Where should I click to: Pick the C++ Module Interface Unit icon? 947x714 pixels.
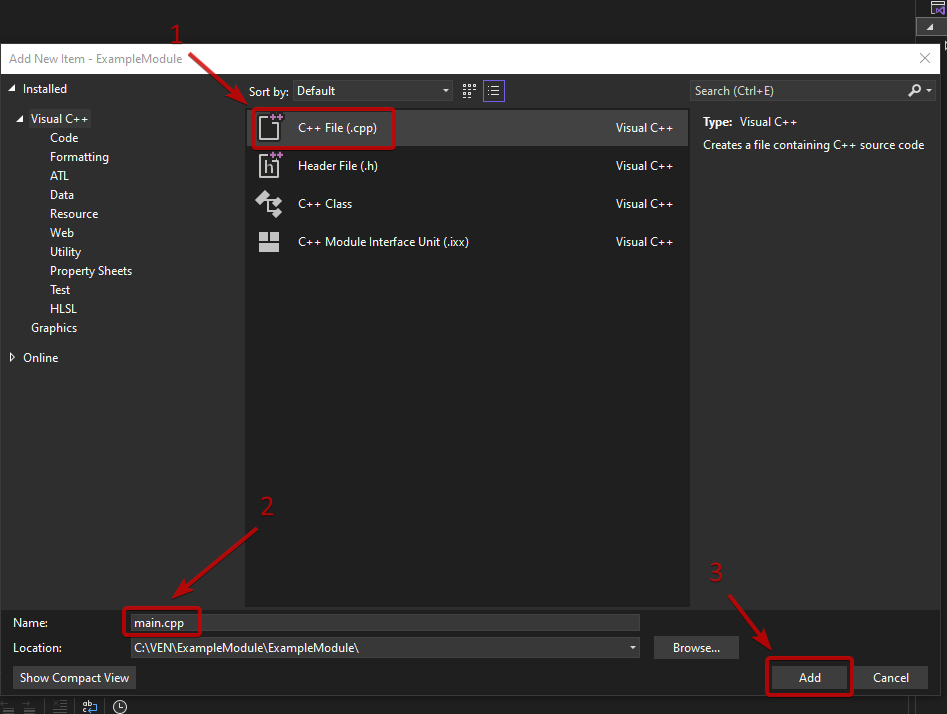point(270,242)
